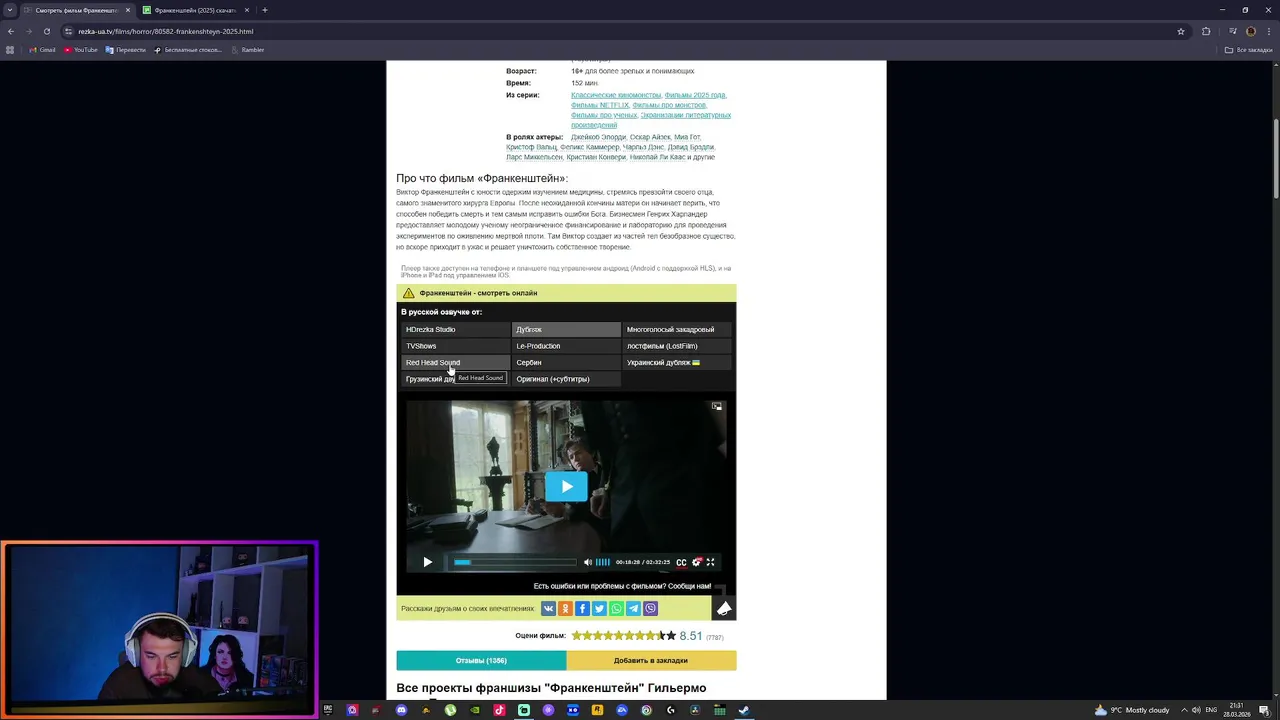This screenshot has height=720, width=1280.
Task: Open the YouTube bookmark
Action: [81, 50]
